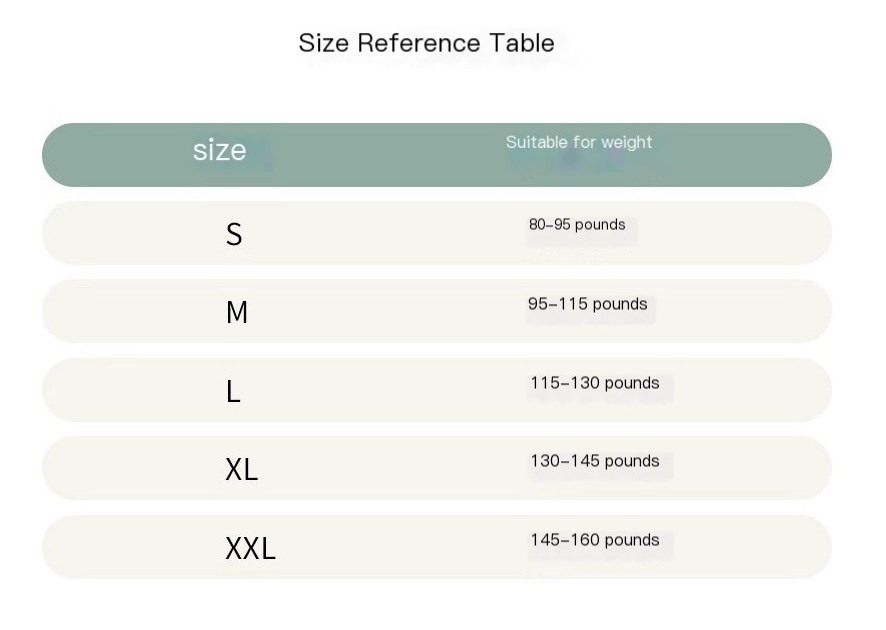This screenshot has width=886, height=630.
Task: Select the L size label
Action: click(x=233, y=391)
